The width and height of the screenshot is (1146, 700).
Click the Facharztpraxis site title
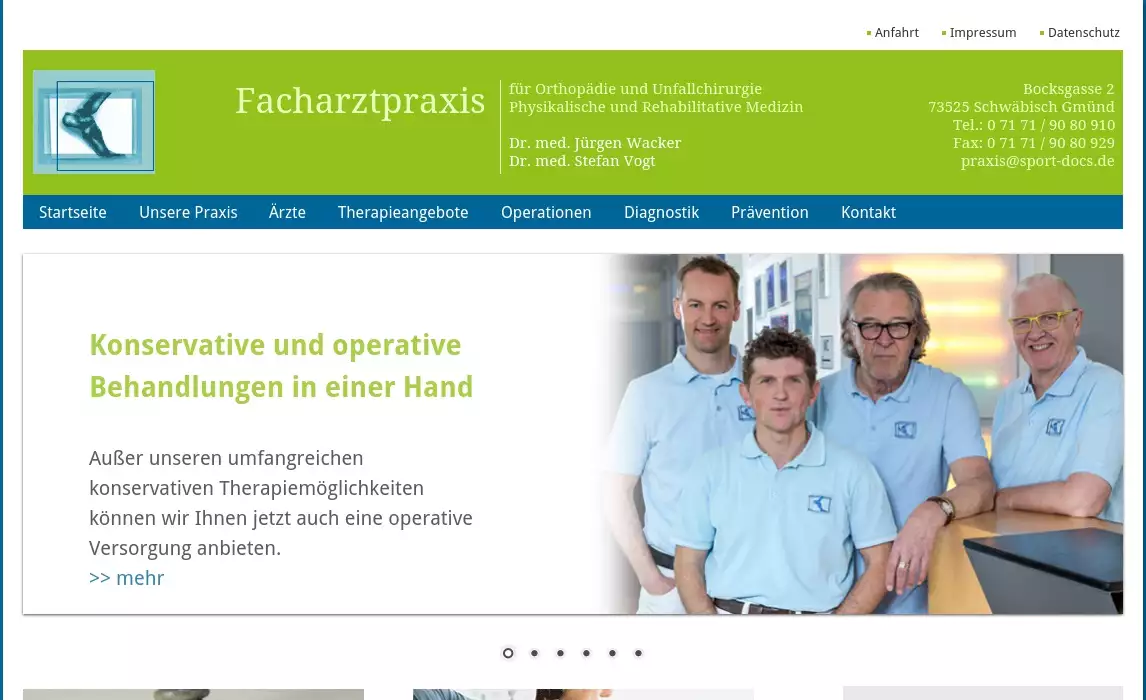[360, 101]
